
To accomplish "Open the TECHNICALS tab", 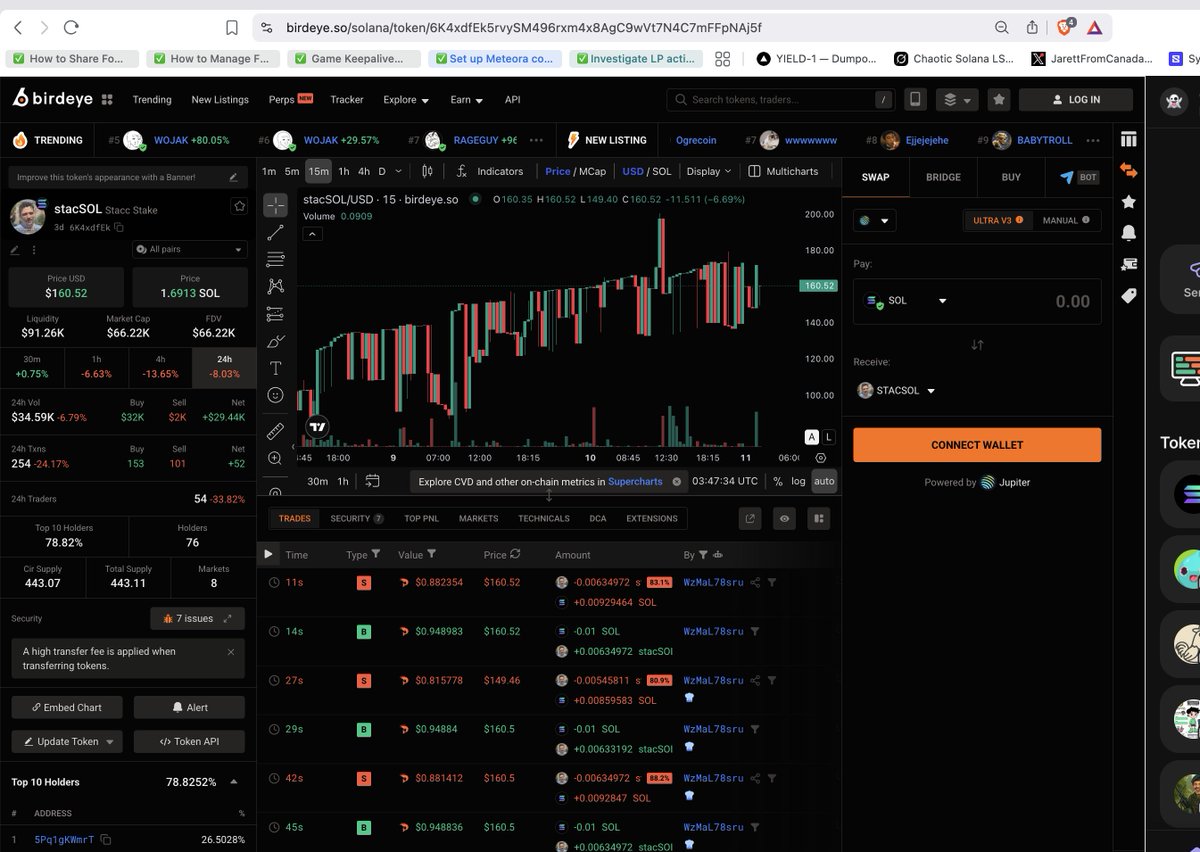I will coord(544,518).
